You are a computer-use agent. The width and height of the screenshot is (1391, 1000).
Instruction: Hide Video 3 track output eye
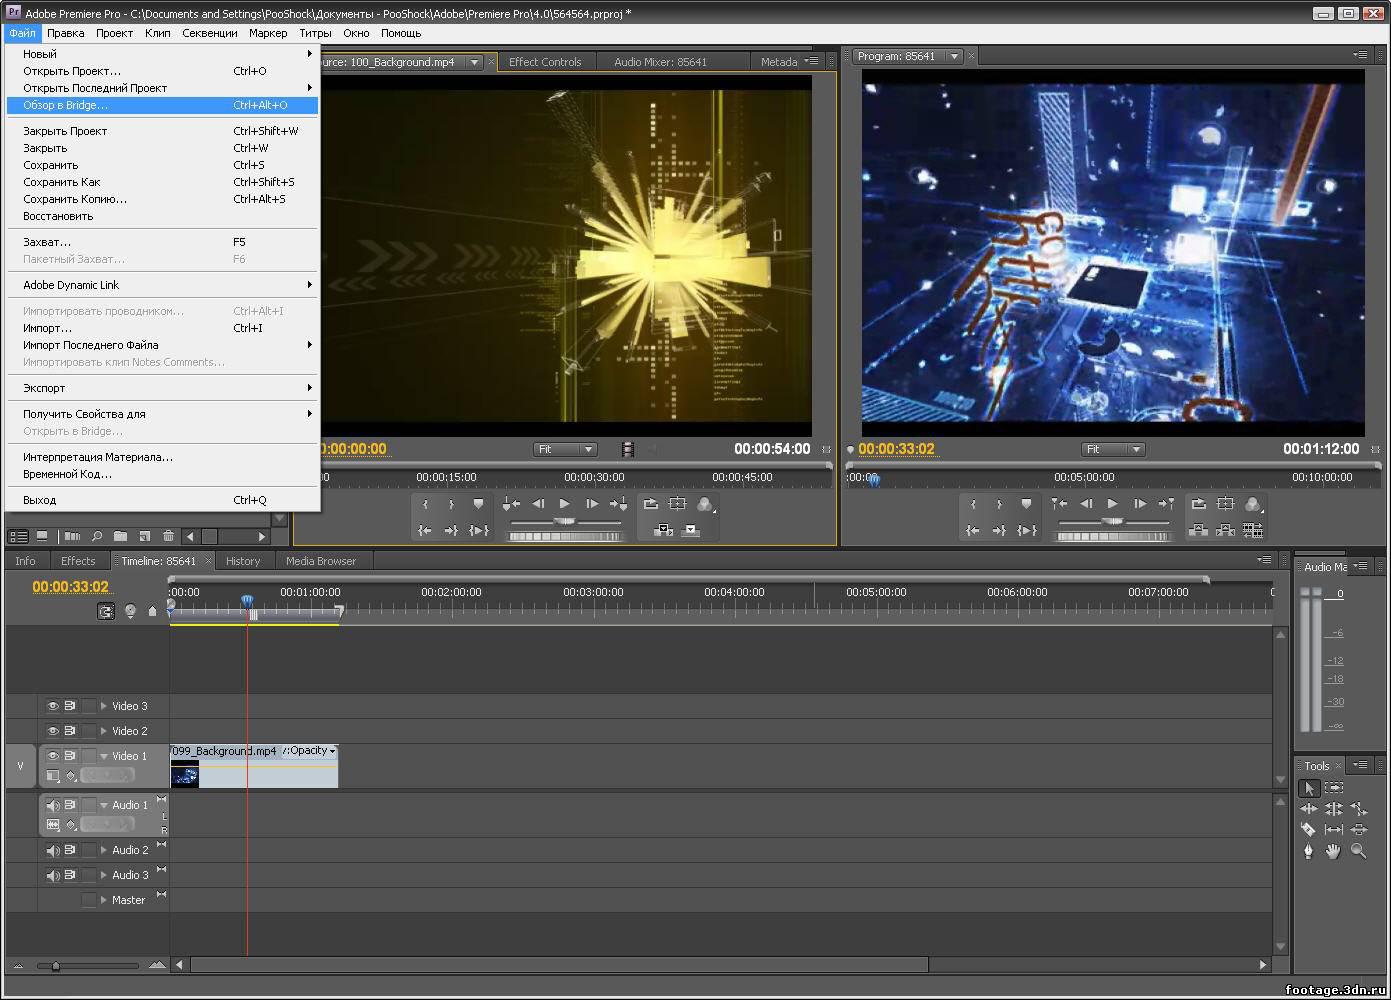(x=53, y=706)
